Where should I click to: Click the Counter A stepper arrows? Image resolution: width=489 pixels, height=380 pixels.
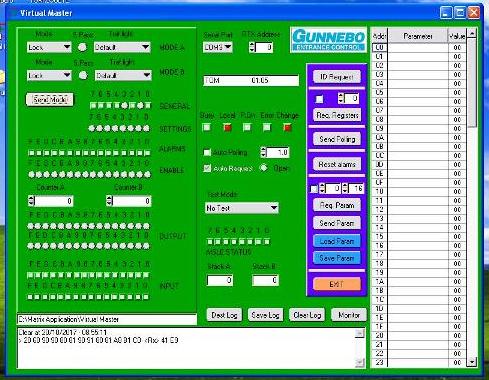[x=31, y=201]
